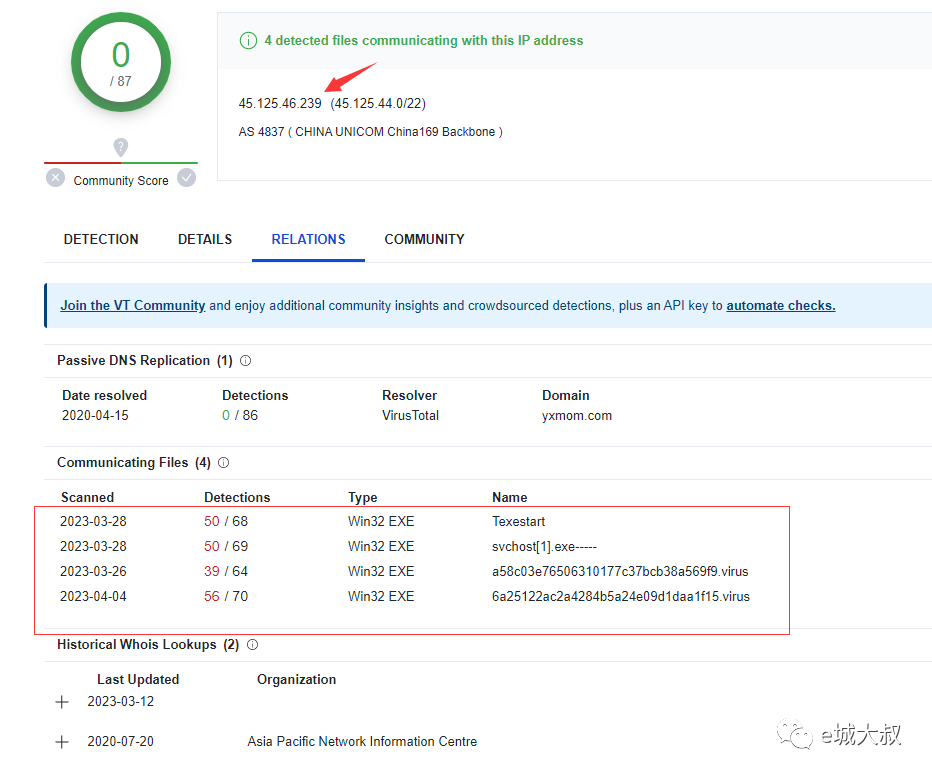
Task: Open the yxmom.com domain entry
Action: point(575,416)
